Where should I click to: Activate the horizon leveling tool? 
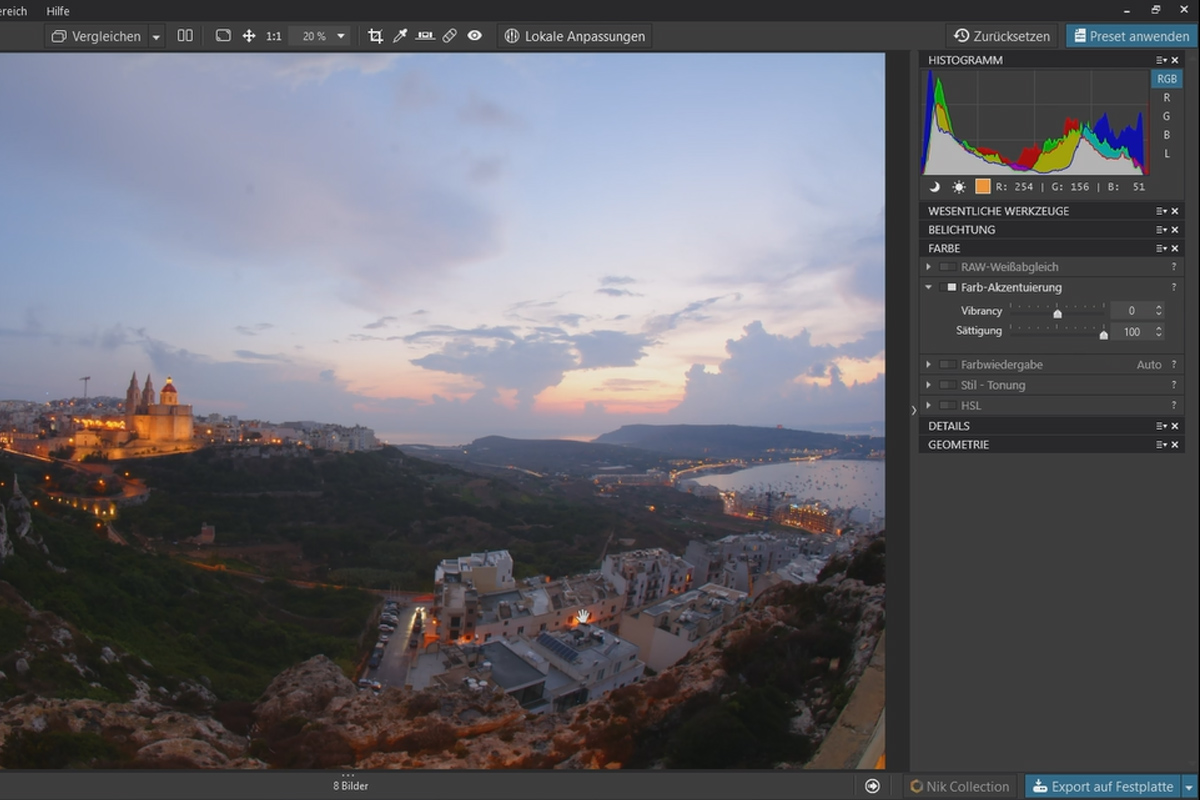(x=425, y=36)
